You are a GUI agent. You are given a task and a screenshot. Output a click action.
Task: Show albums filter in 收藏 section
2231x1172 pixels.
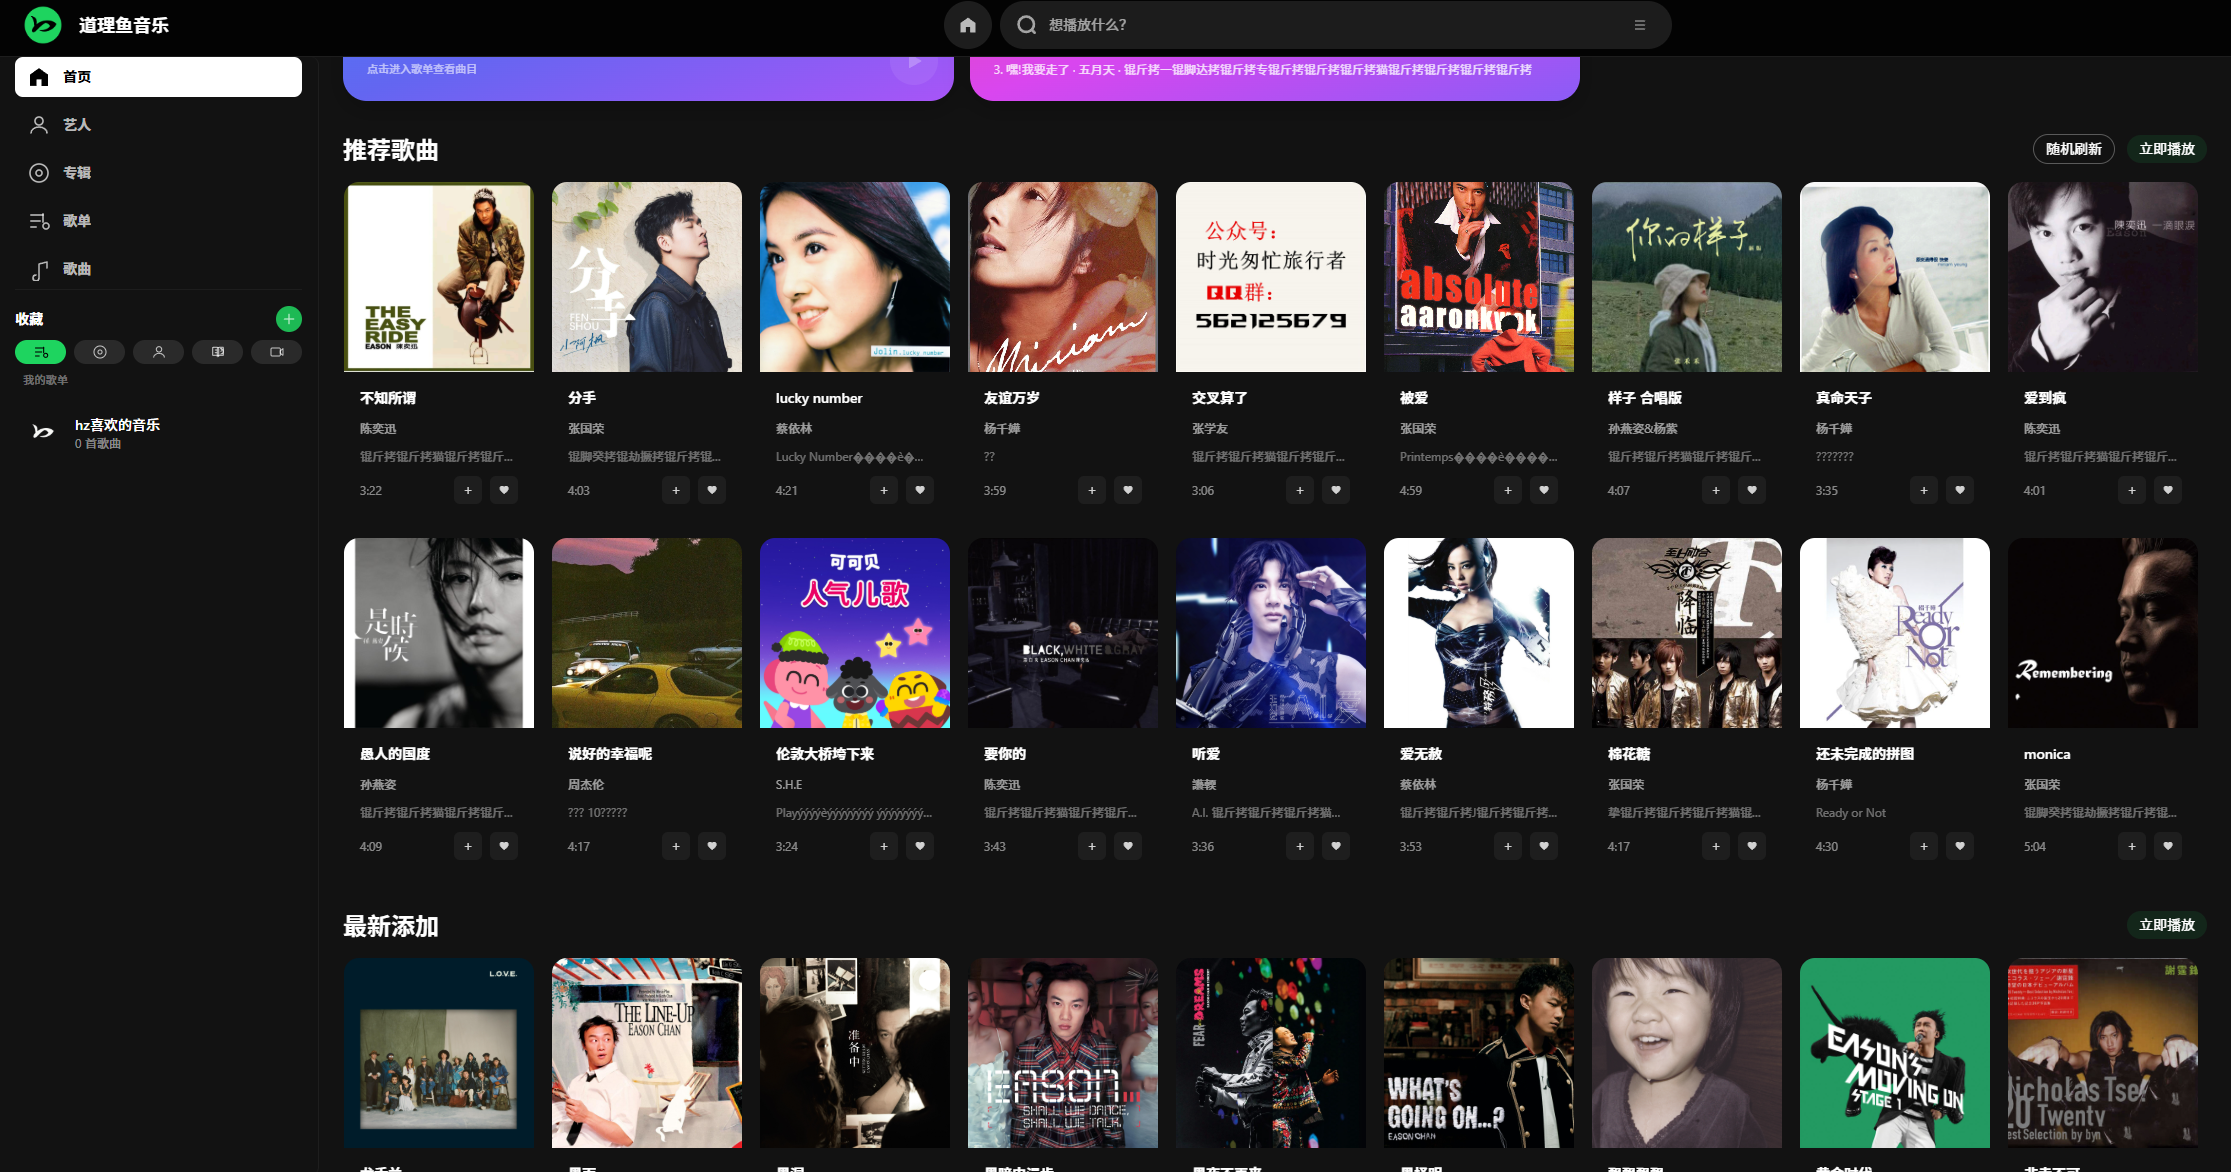[99, 352]
